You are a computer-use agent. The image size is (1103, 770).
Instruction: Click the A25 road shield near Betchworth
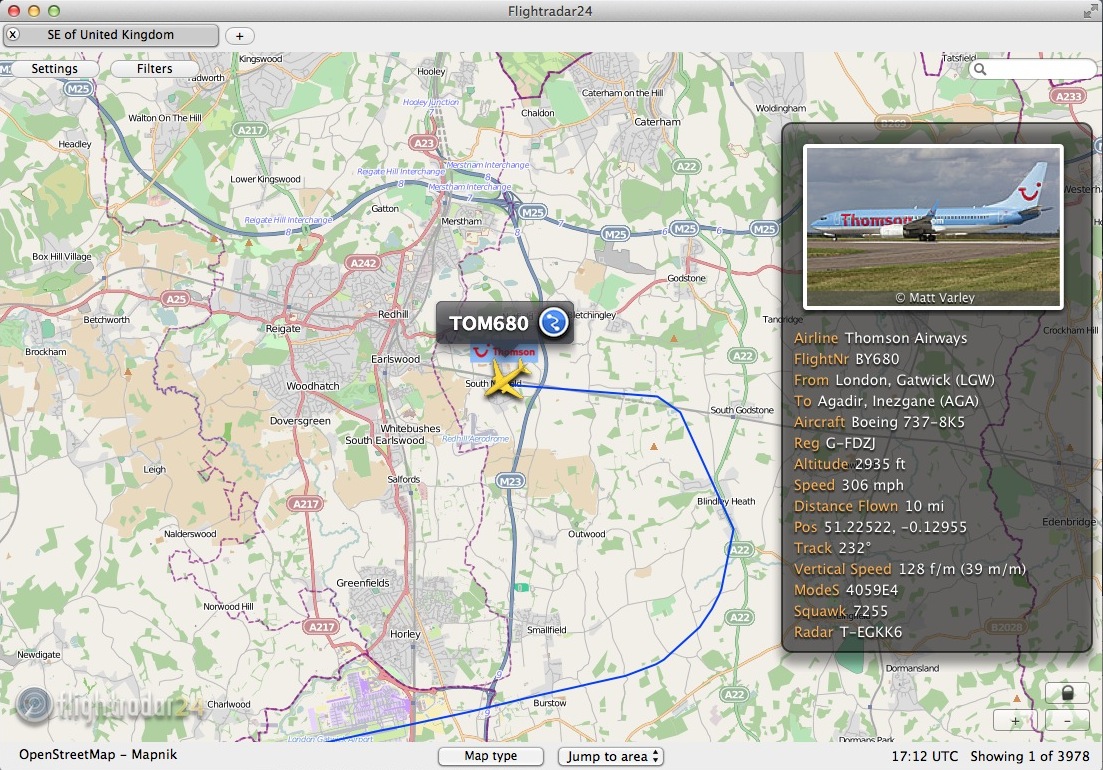click(176, 299)
